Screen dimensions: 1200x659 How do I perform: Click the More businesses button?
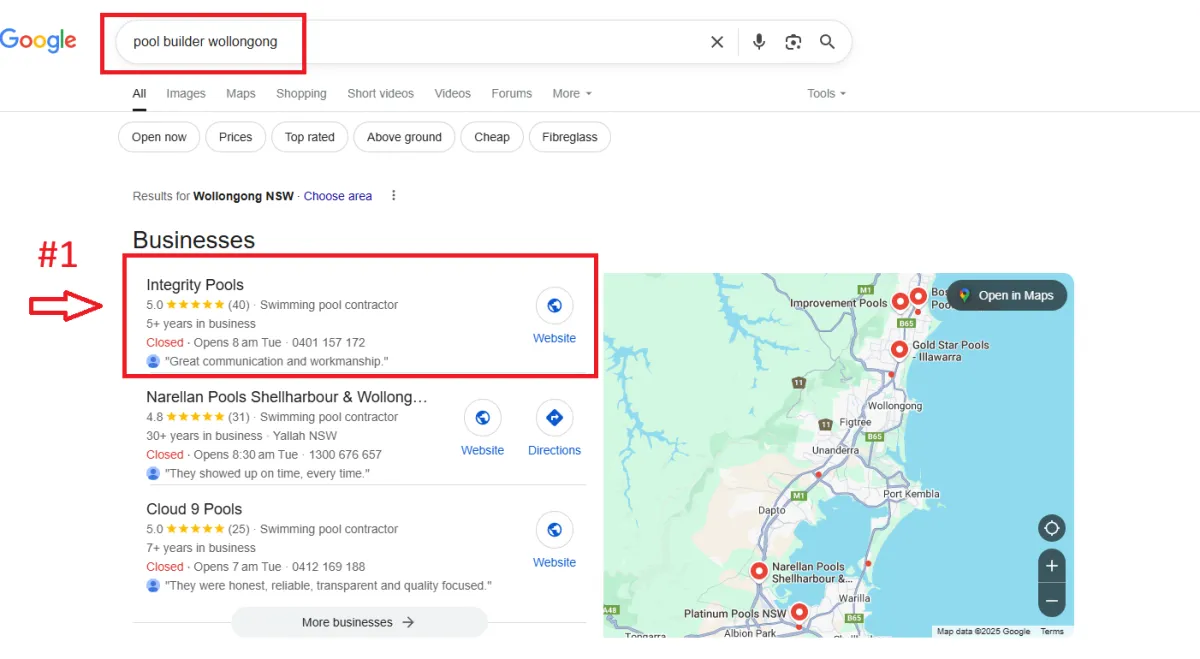coord(359,622)
